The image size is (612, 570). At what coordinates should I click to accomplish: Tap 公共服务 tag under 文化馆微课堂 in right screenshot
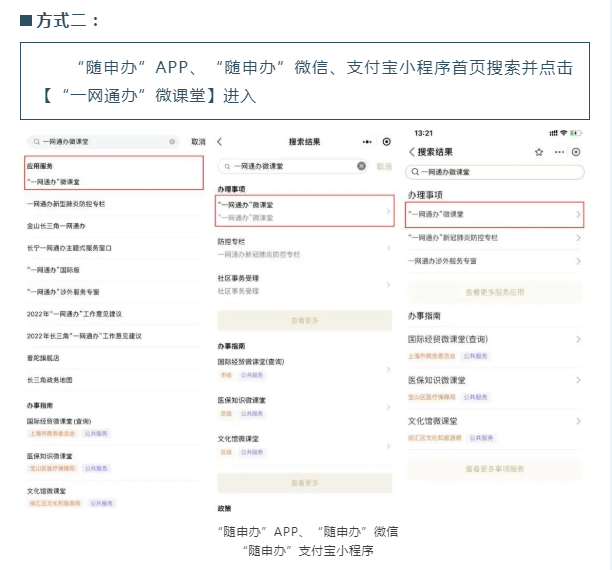481,438
